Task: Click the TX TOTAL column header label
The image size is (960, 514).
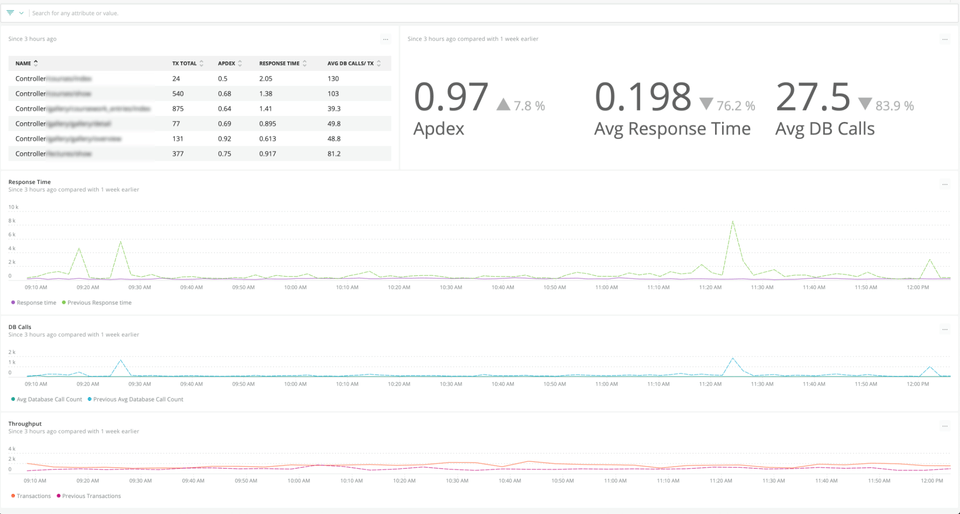Action: (184, 64)
